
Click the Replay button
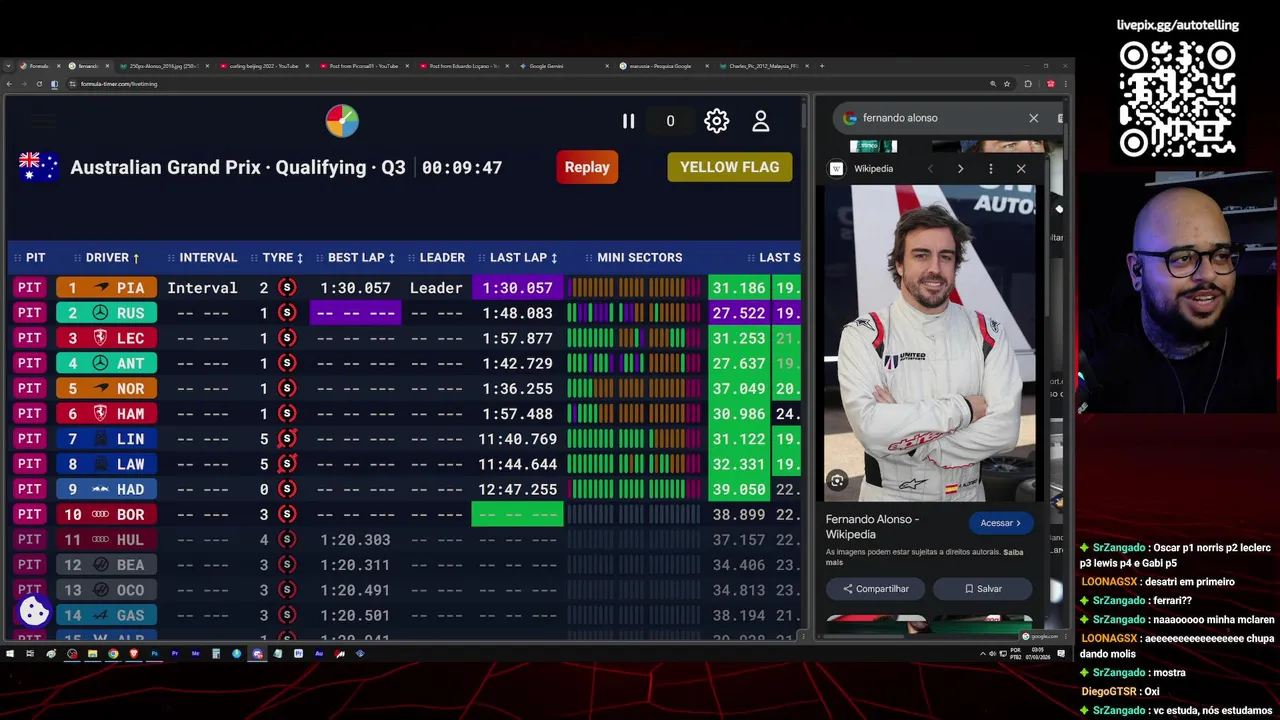tap(587, 167)
